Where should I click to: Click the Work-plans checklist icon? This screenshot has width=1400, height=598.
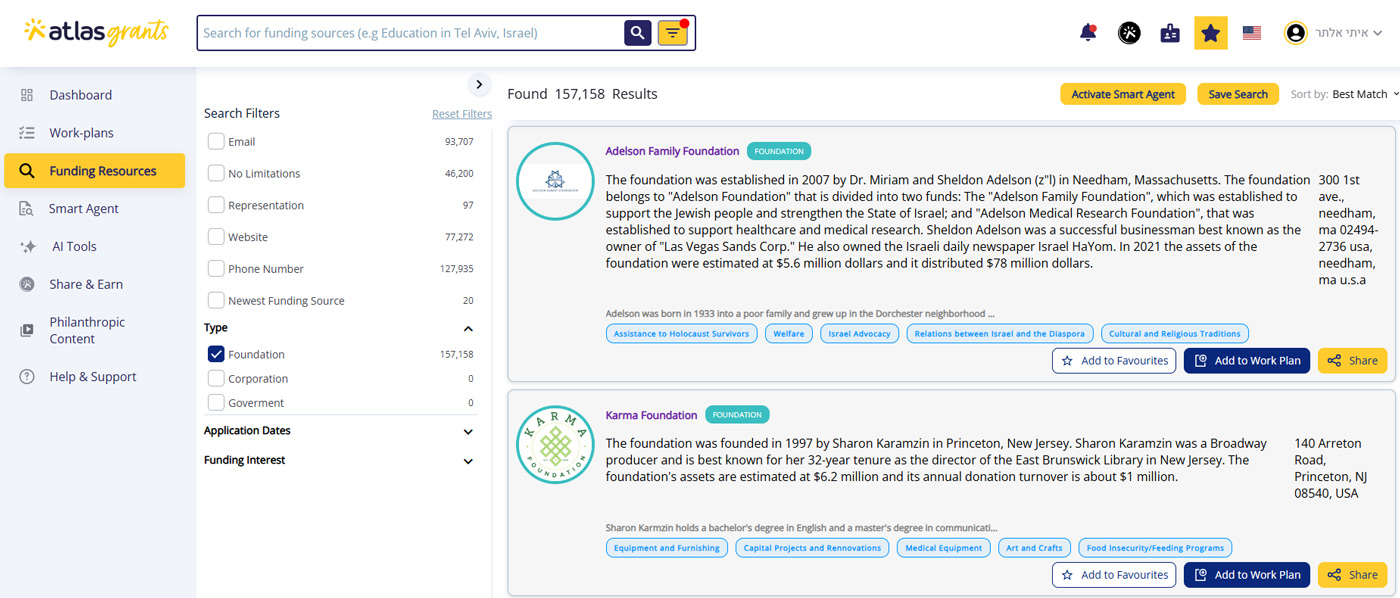tap(27, 133)
